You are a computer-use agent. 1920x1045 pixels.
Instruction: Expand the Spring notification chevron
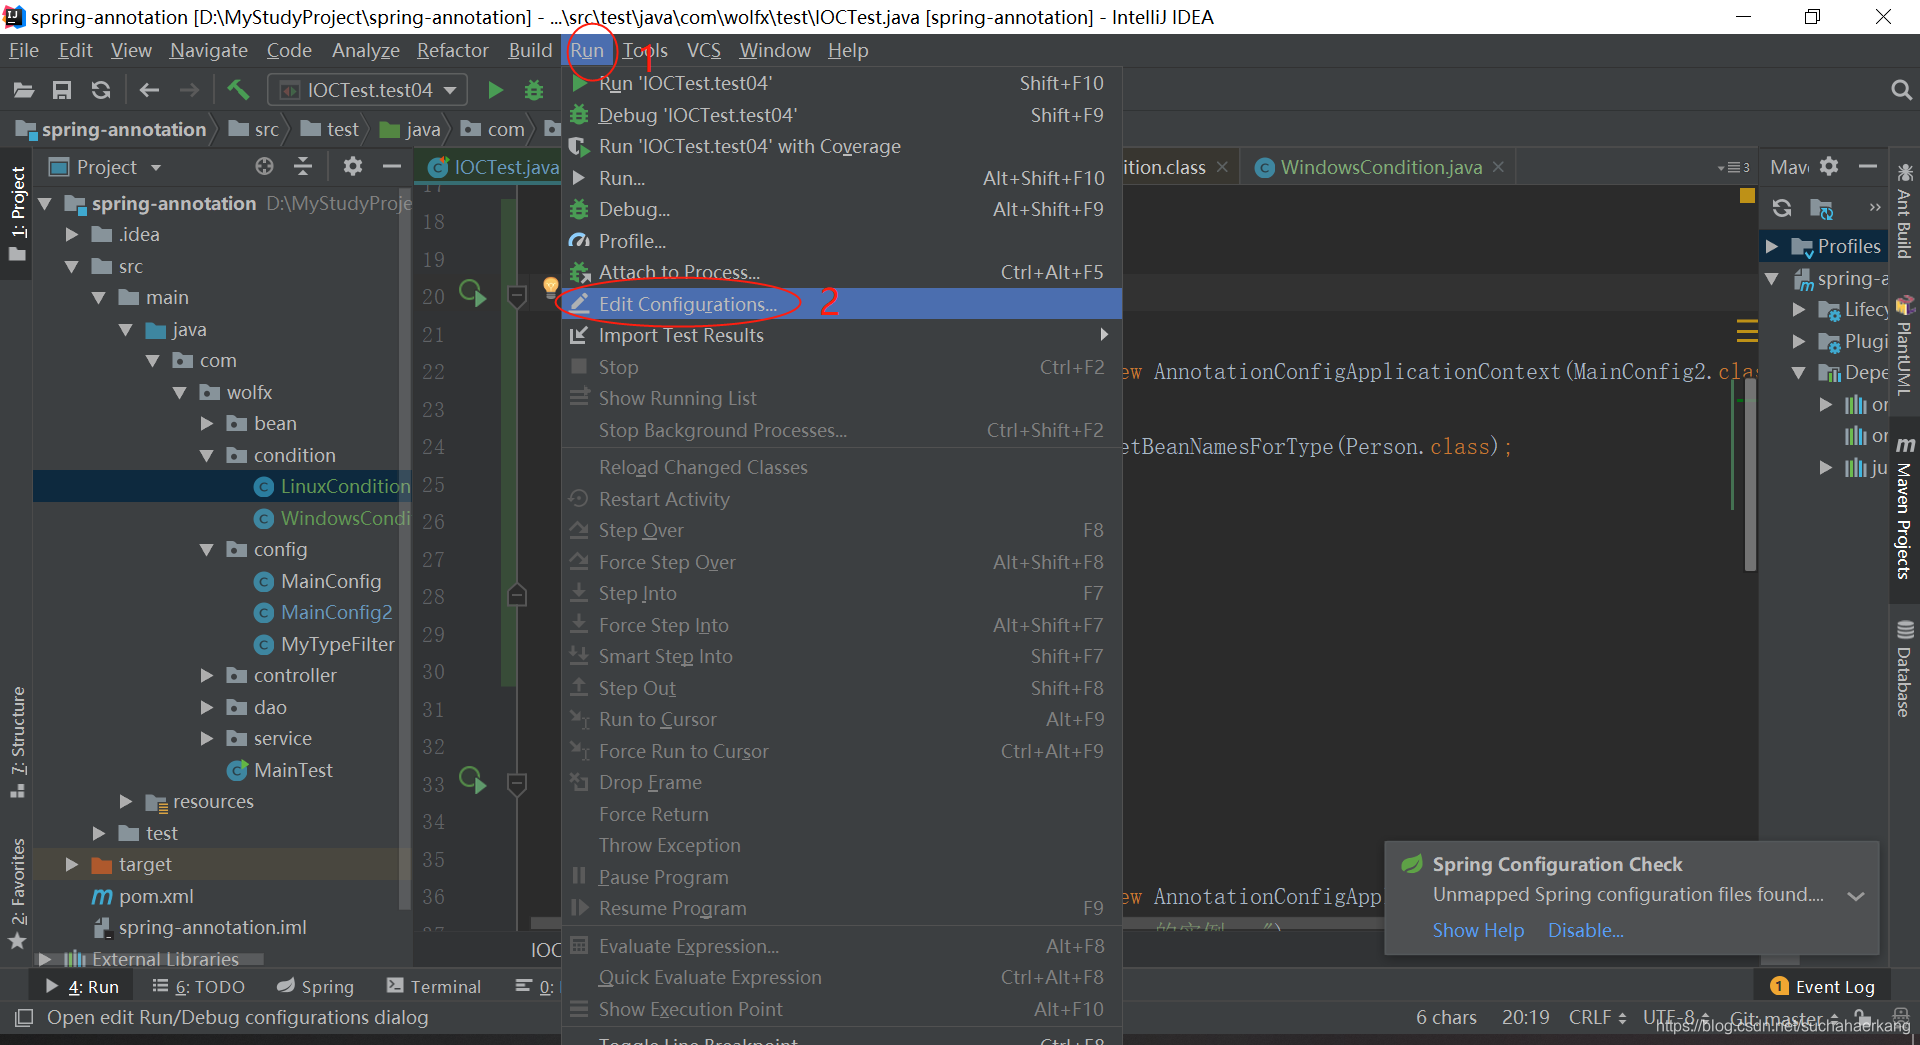tap(1856, 896)
